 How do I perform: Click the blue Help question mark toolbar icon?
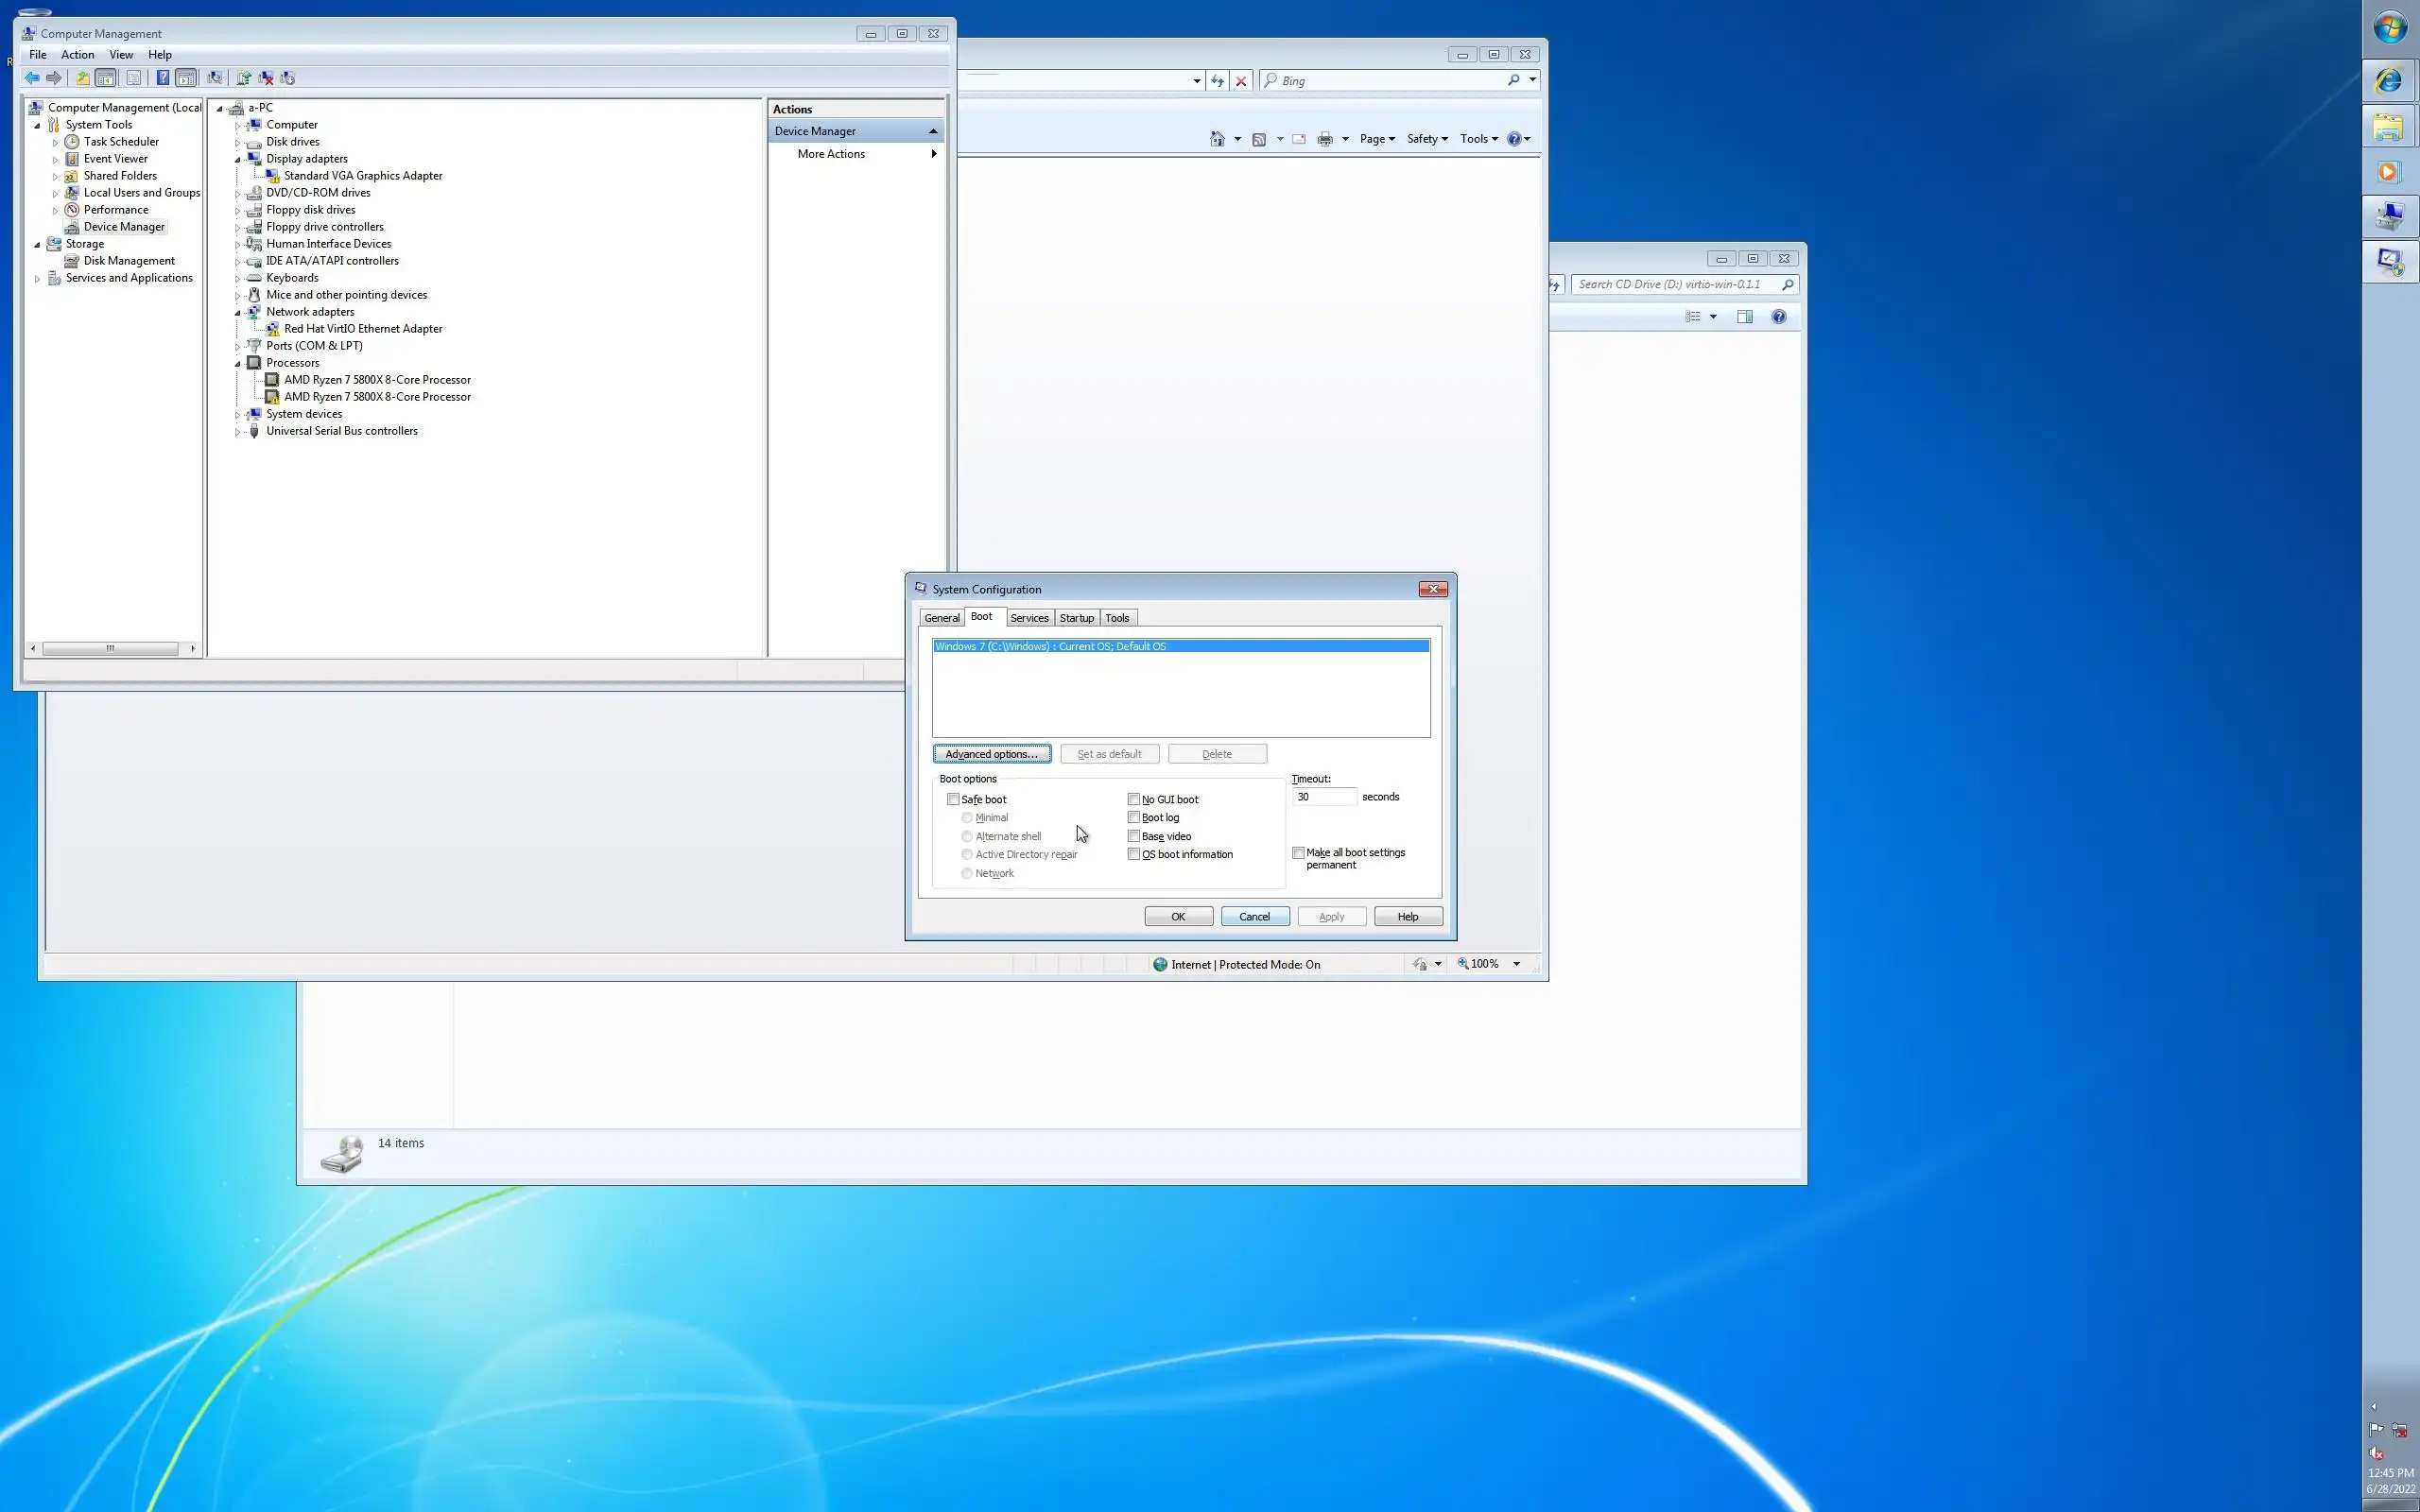coord(162,78)
